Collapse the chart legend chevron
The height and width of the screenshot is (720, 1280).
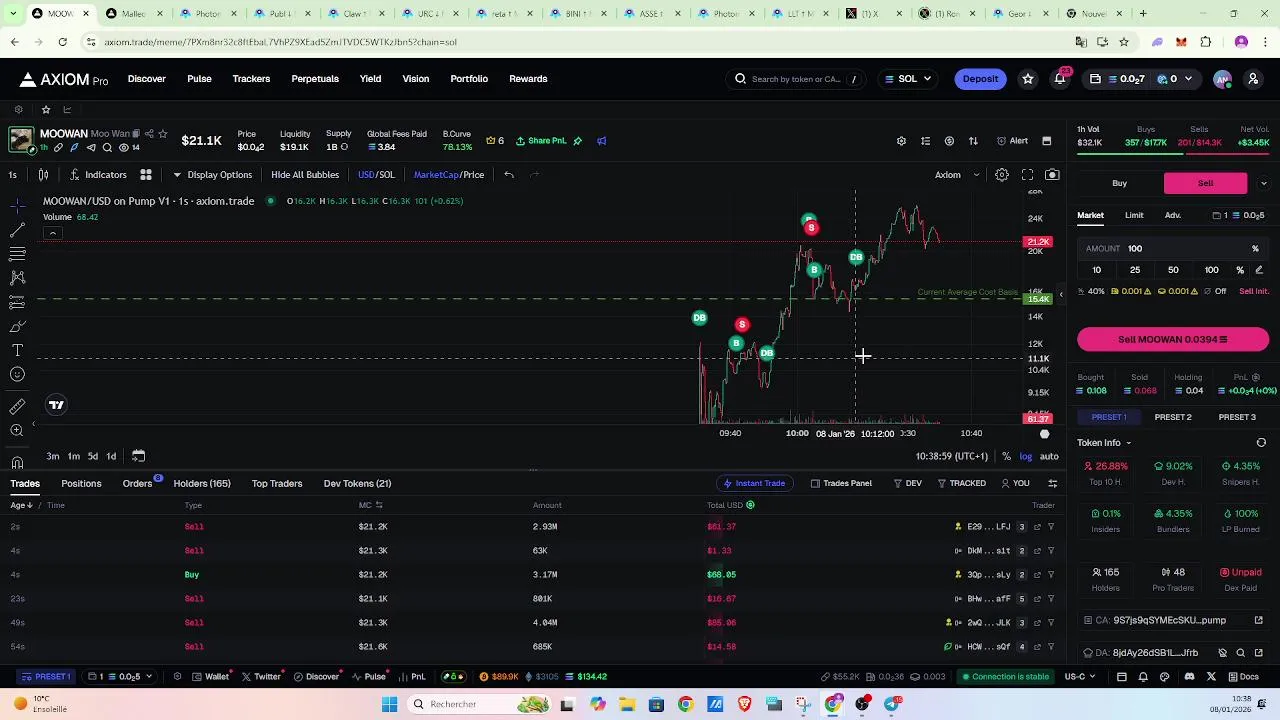(x=53, y=233)
